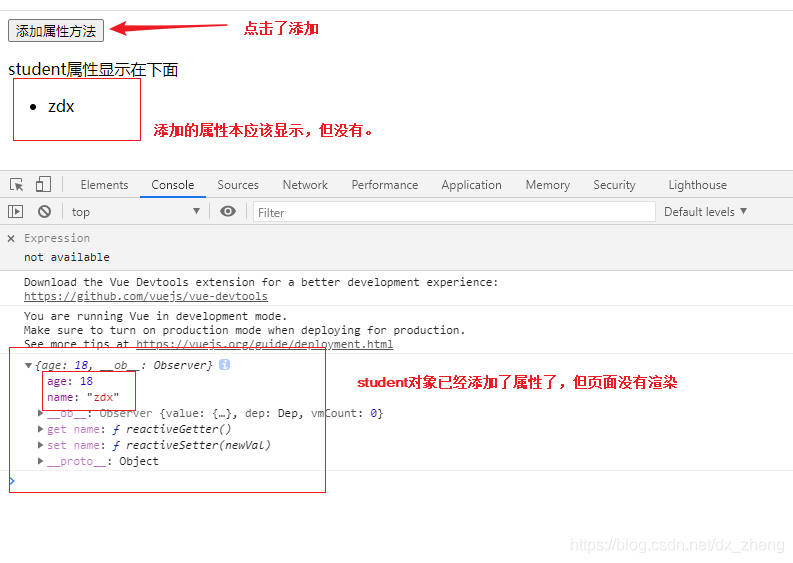Select the age: 18 property row
Viewport: 793px width, 563px height.
click(x=70, y=381)
